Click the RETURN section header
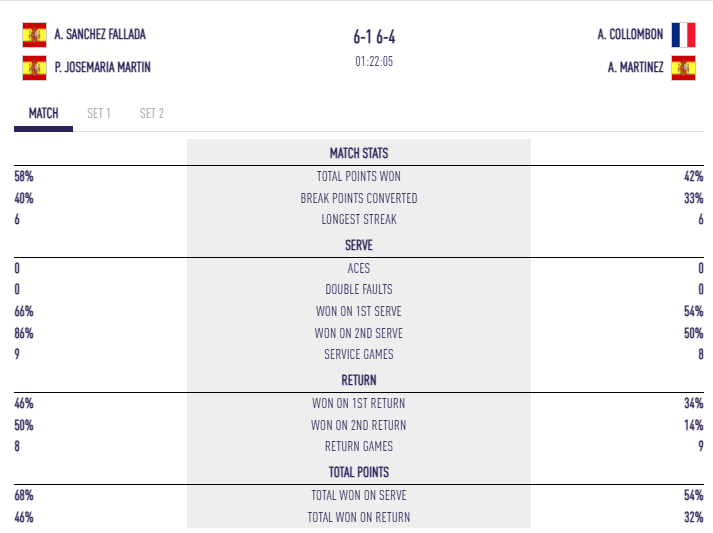The image size is (713, 533). tap(359, 380)
